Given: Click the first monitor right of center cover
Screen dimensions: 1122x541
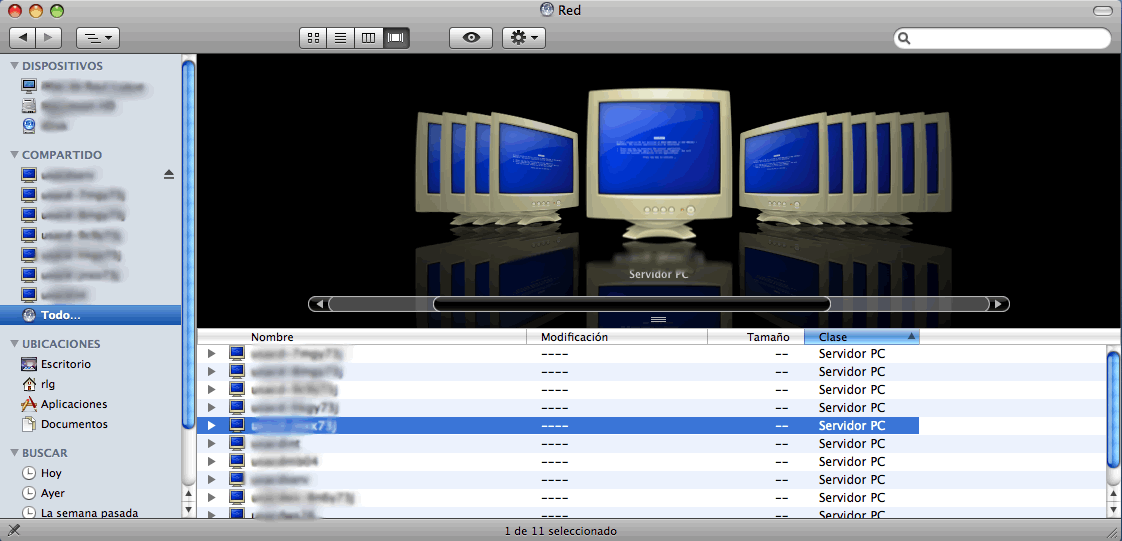Looking at the screenshot, I should point(784,166).
